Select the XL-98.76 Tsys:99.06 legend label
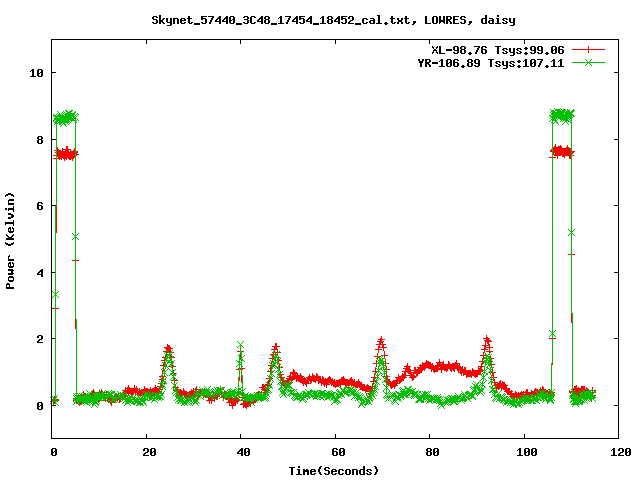 tap(498, 50)
